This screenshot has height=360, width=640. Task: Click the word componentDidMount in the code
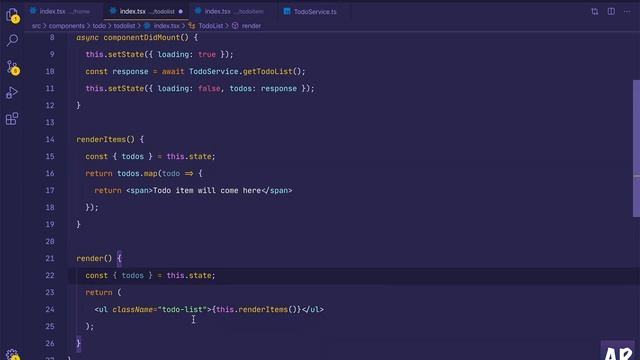pos(142,37)
